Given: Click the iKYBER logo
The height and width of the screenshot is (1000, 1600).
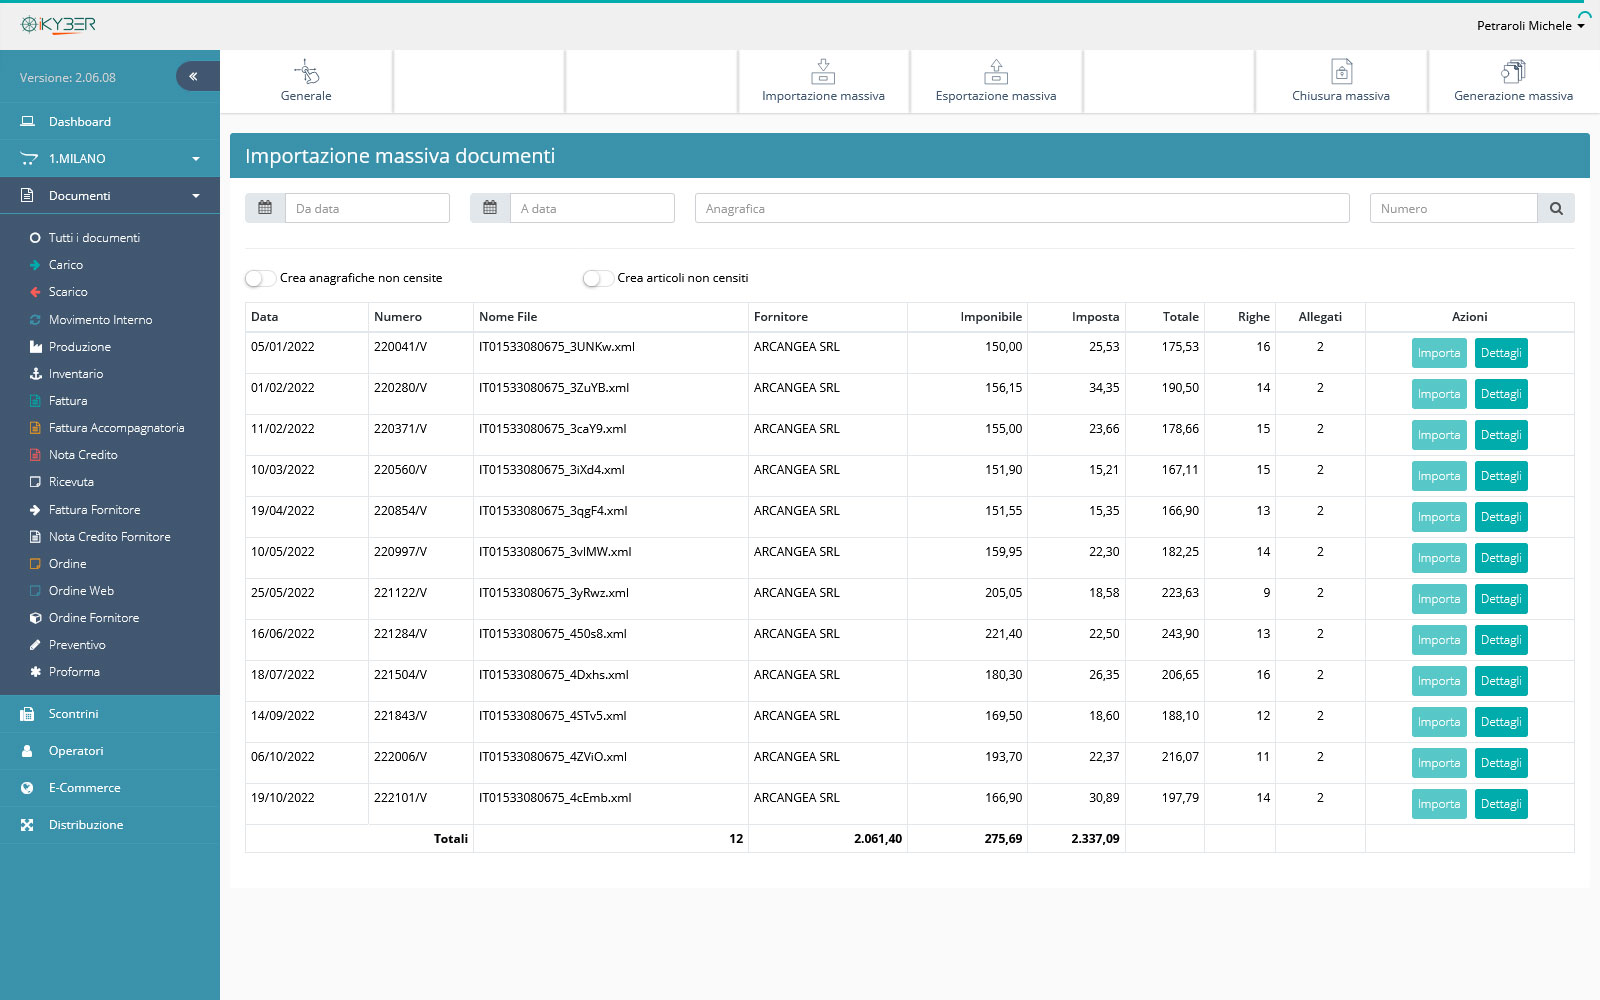Looking at the screenshot, I should [58, 25].
